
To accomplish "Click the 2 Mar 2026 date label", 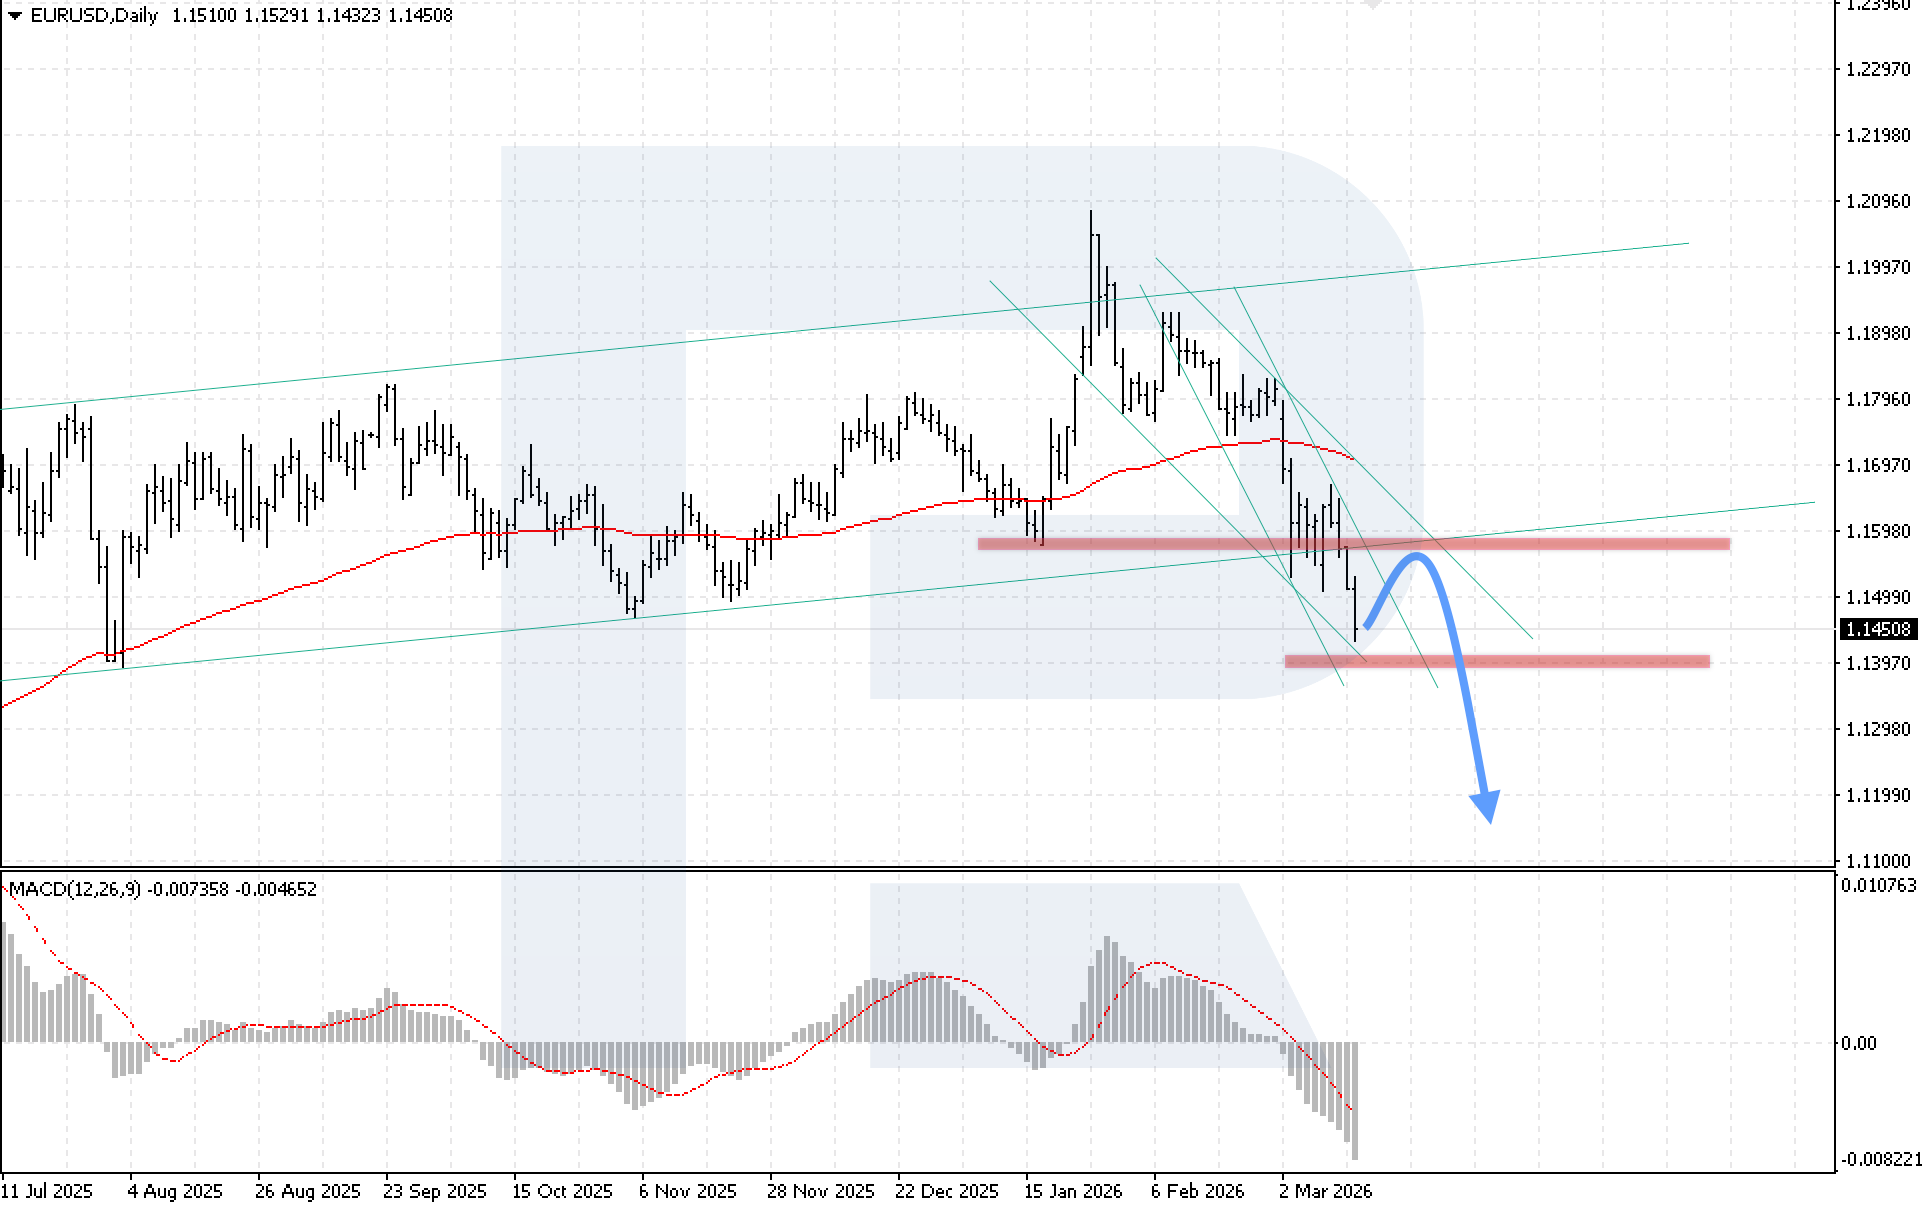I will tap(1326, 1191).
